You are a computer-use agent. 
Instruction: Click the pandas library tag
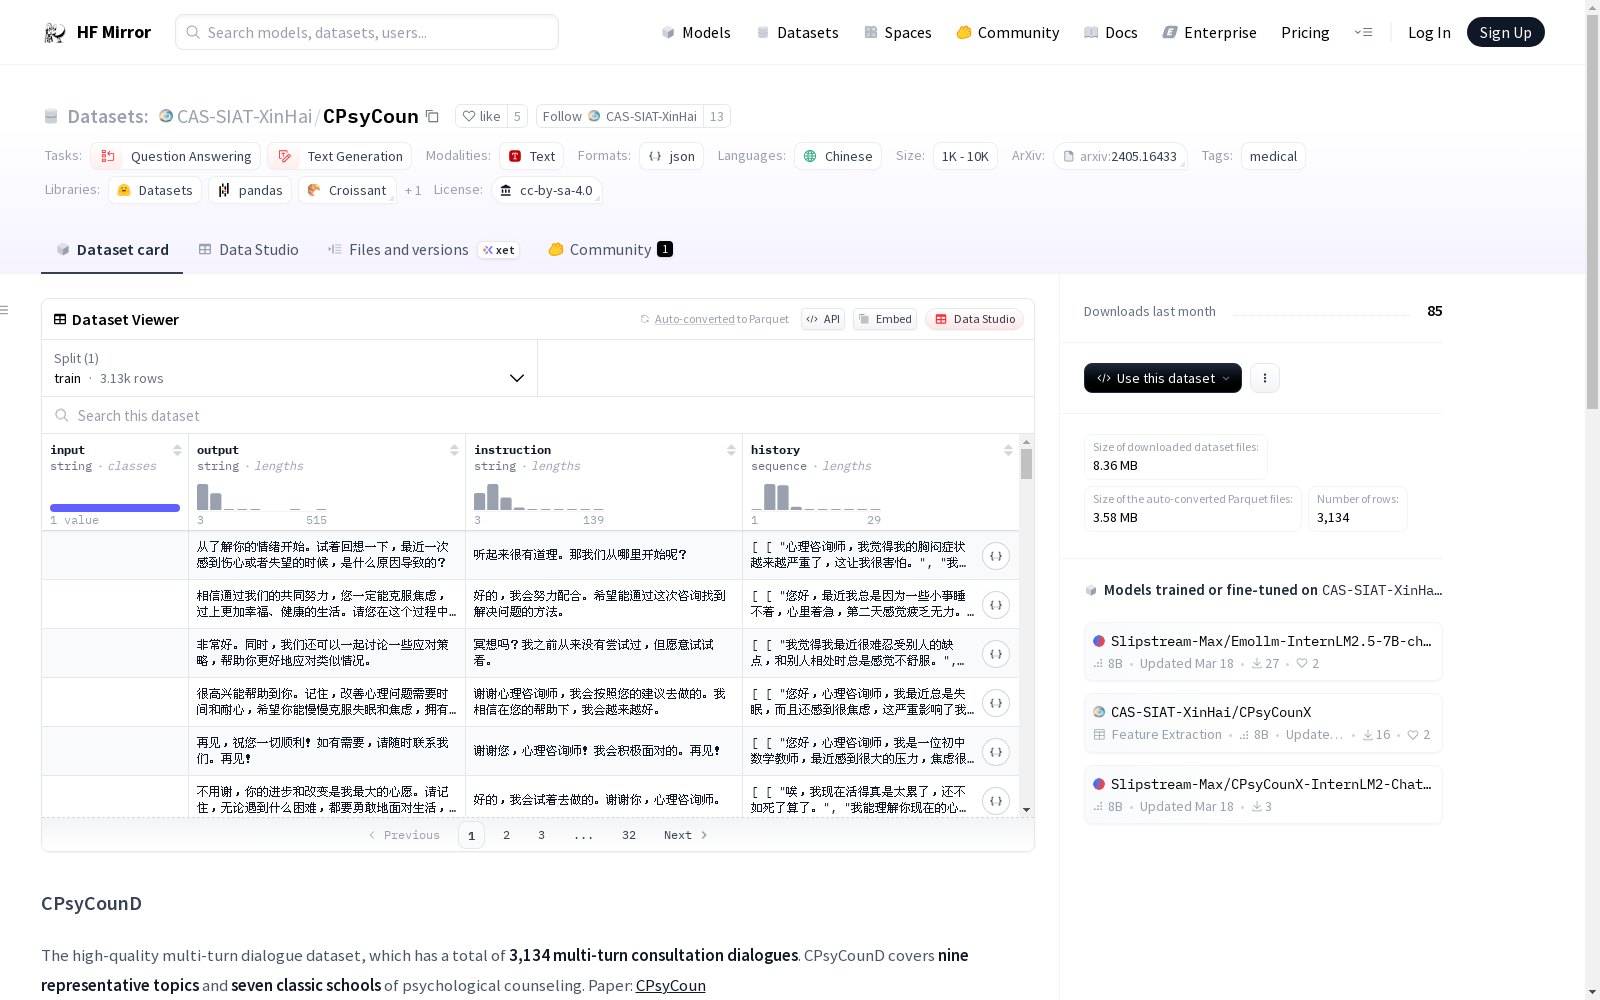click(250, 190)
